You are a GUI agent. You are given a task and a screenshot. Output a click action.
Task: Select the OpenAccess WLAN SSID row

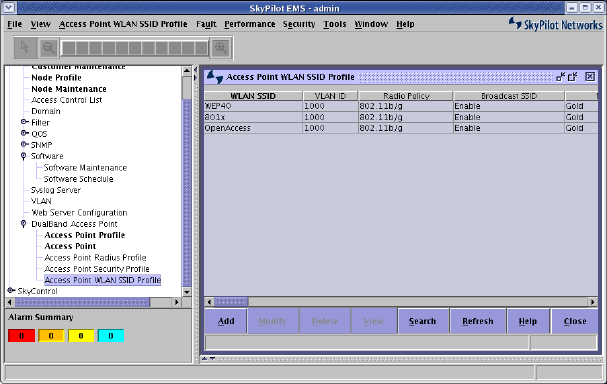(x=401, y=128)
